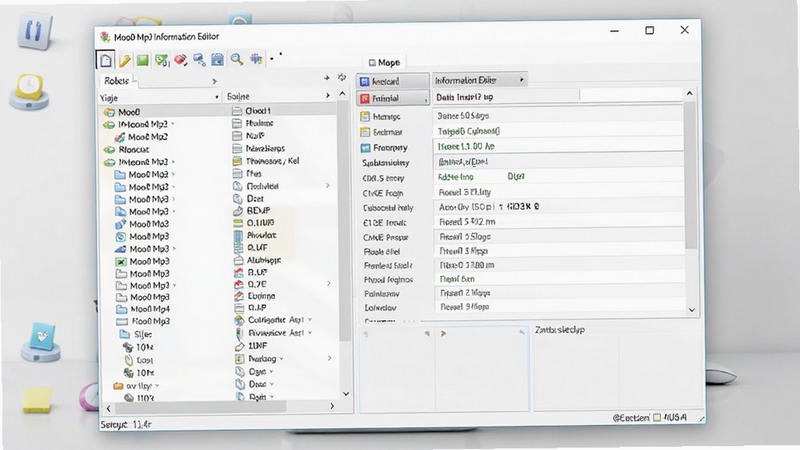Open the Yiaje column dropdown arrow
Screen dimensions: 800x450
click(x=217, y=97)
